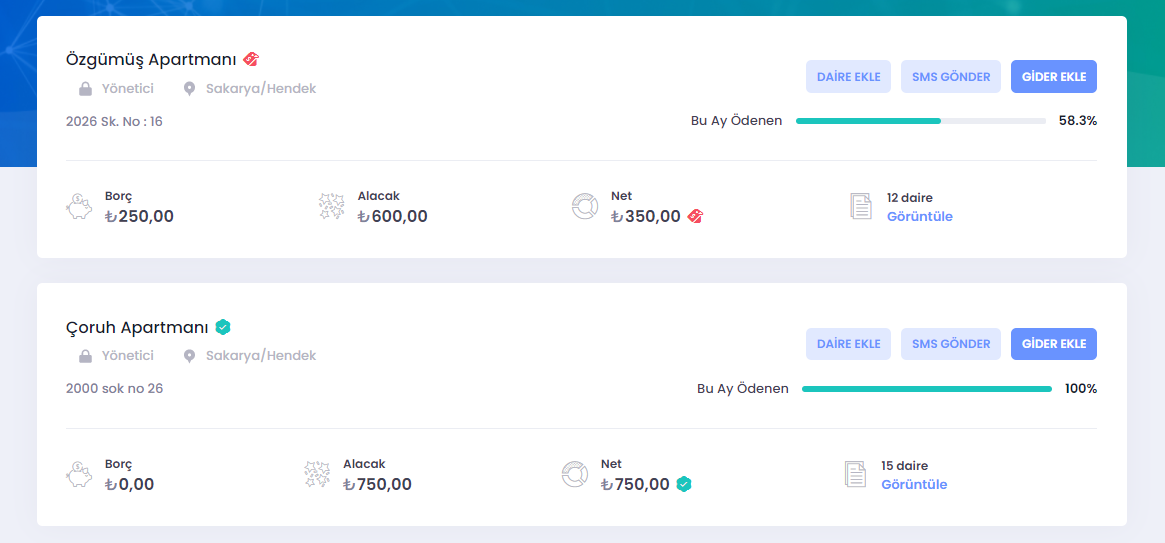Click document icon beside 12 daire
Screen dimensions: 1165x543
tap(860, 207)
